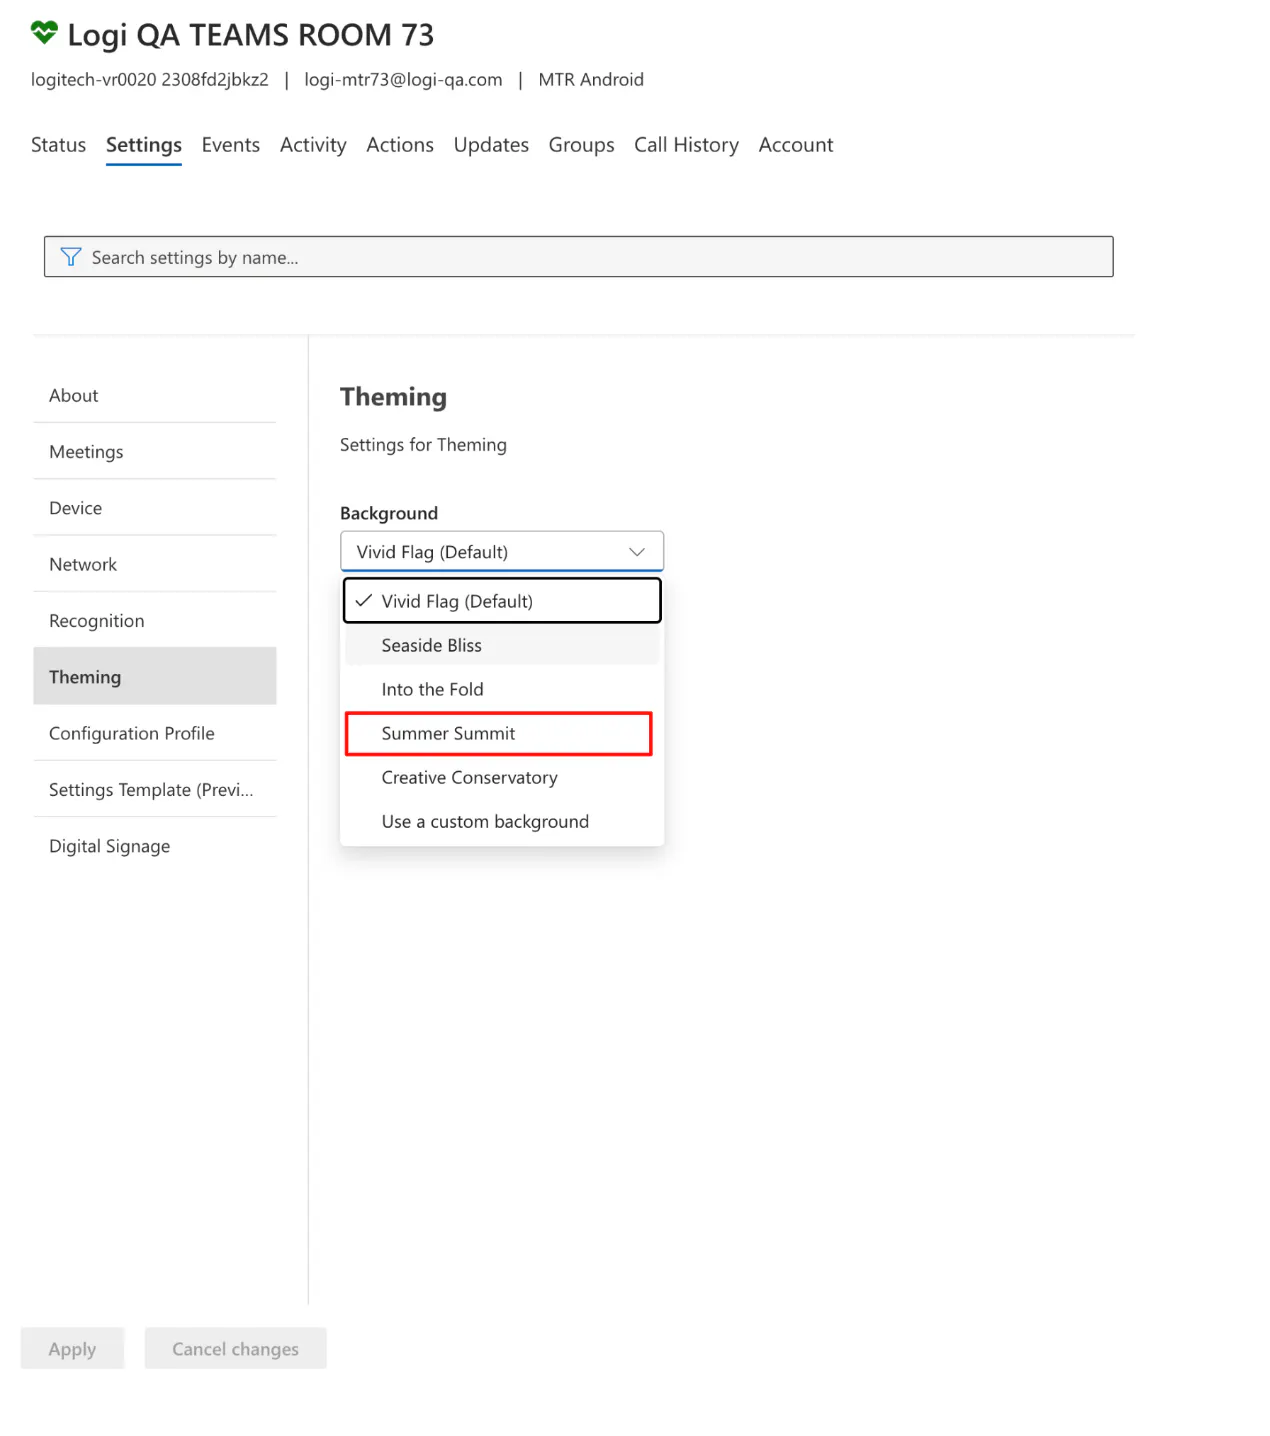Viewport: 1270px width, 1436px height.
Task: Click the logi-mtr73@logi-qa.com account text
Action: click(403, 80)
